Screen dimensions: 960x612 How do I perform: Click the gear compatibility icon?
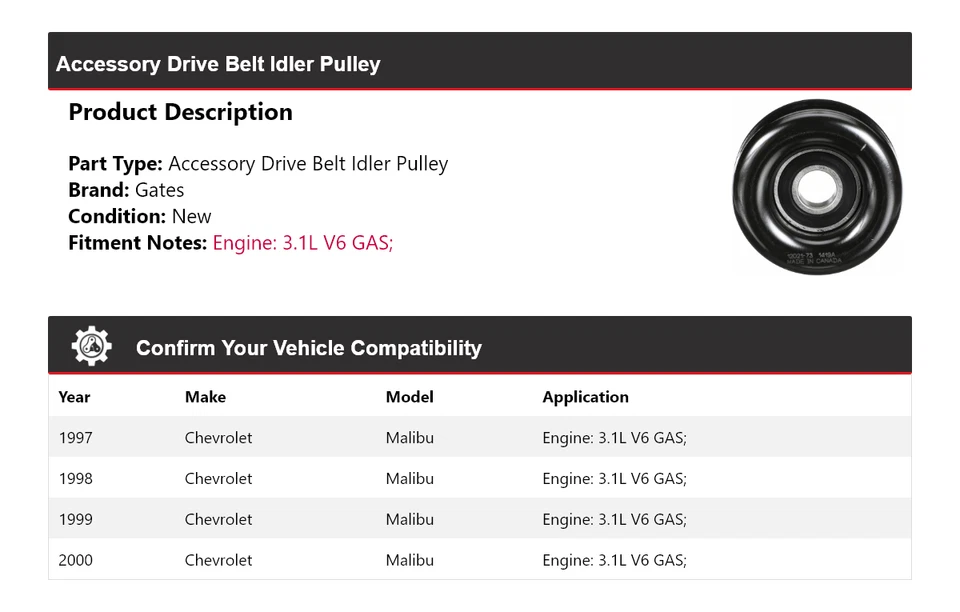coord(92,346)
